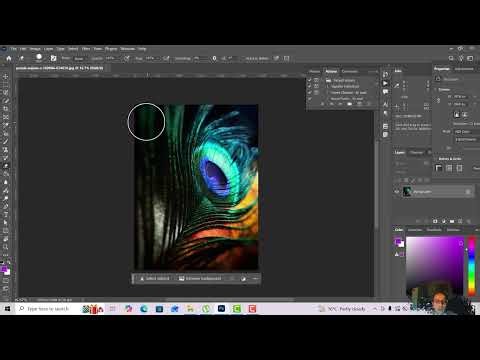Select the Crop tool
Viewport: 480px width, 360px height.
click(6, 109)
